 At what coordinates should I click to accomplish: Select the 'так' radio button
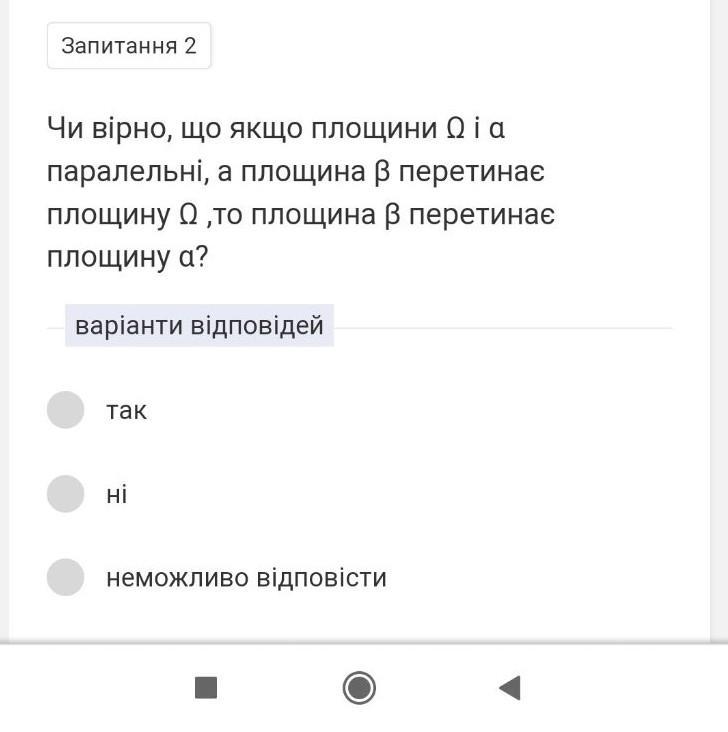pyautogui.click(x=65, y=410)
